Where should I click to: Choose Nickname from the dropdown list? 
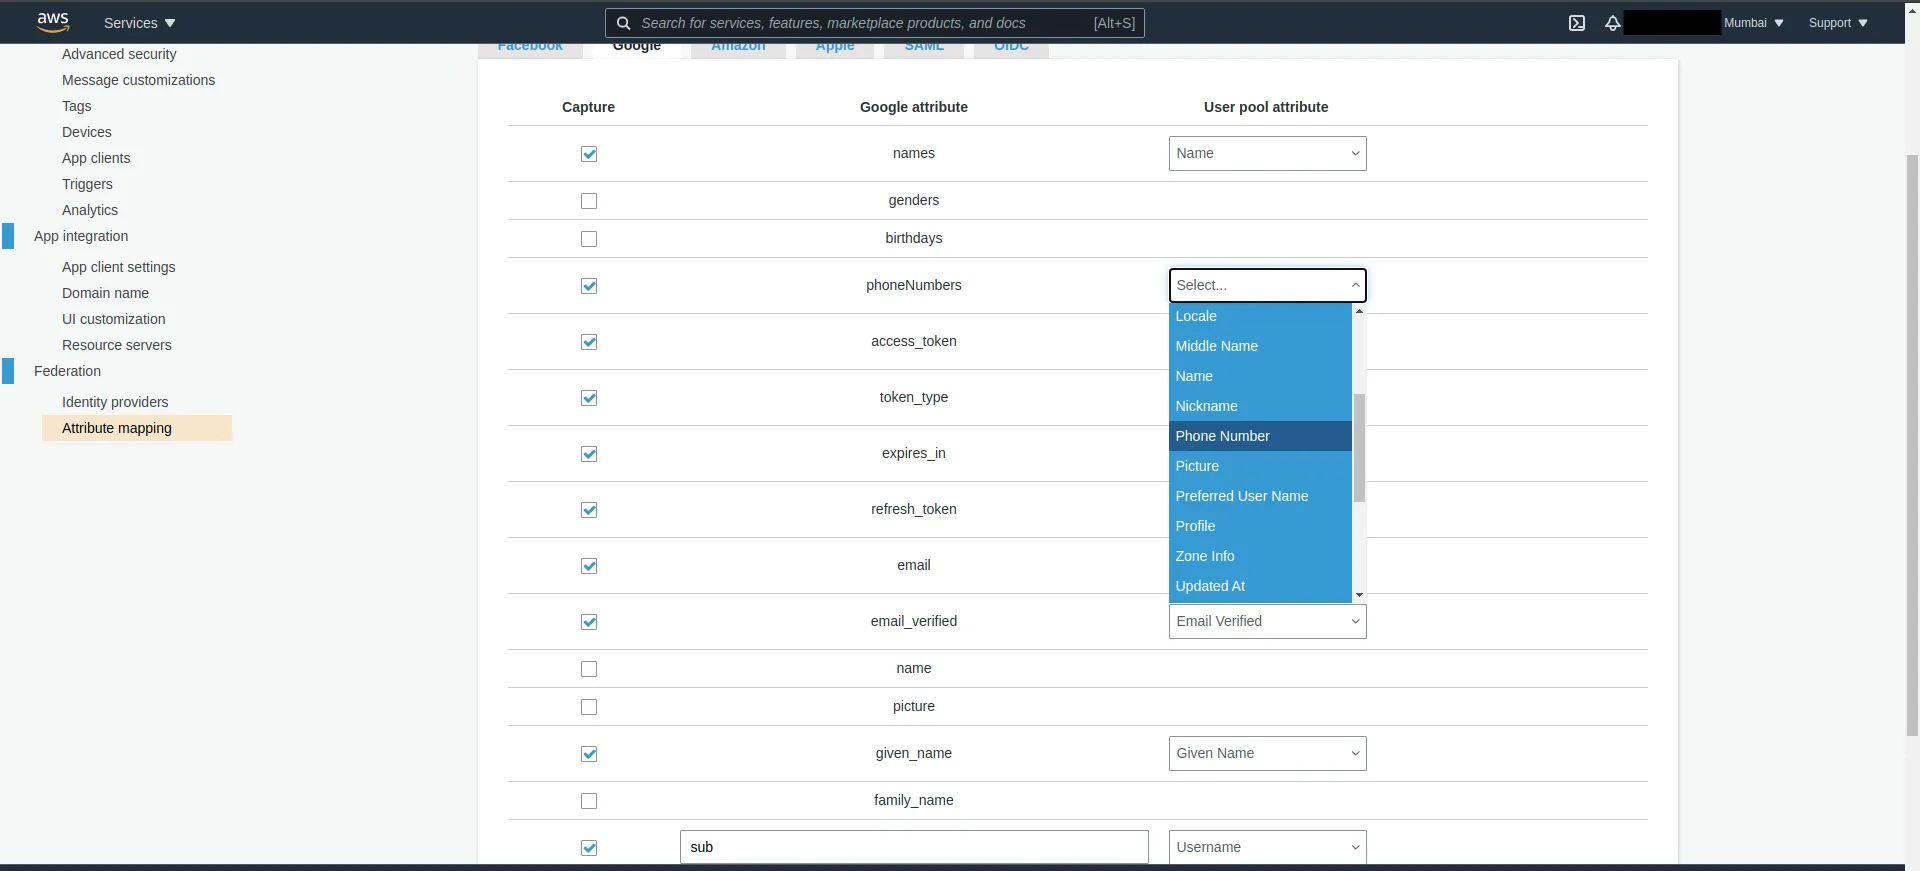tap(1260, 406)
